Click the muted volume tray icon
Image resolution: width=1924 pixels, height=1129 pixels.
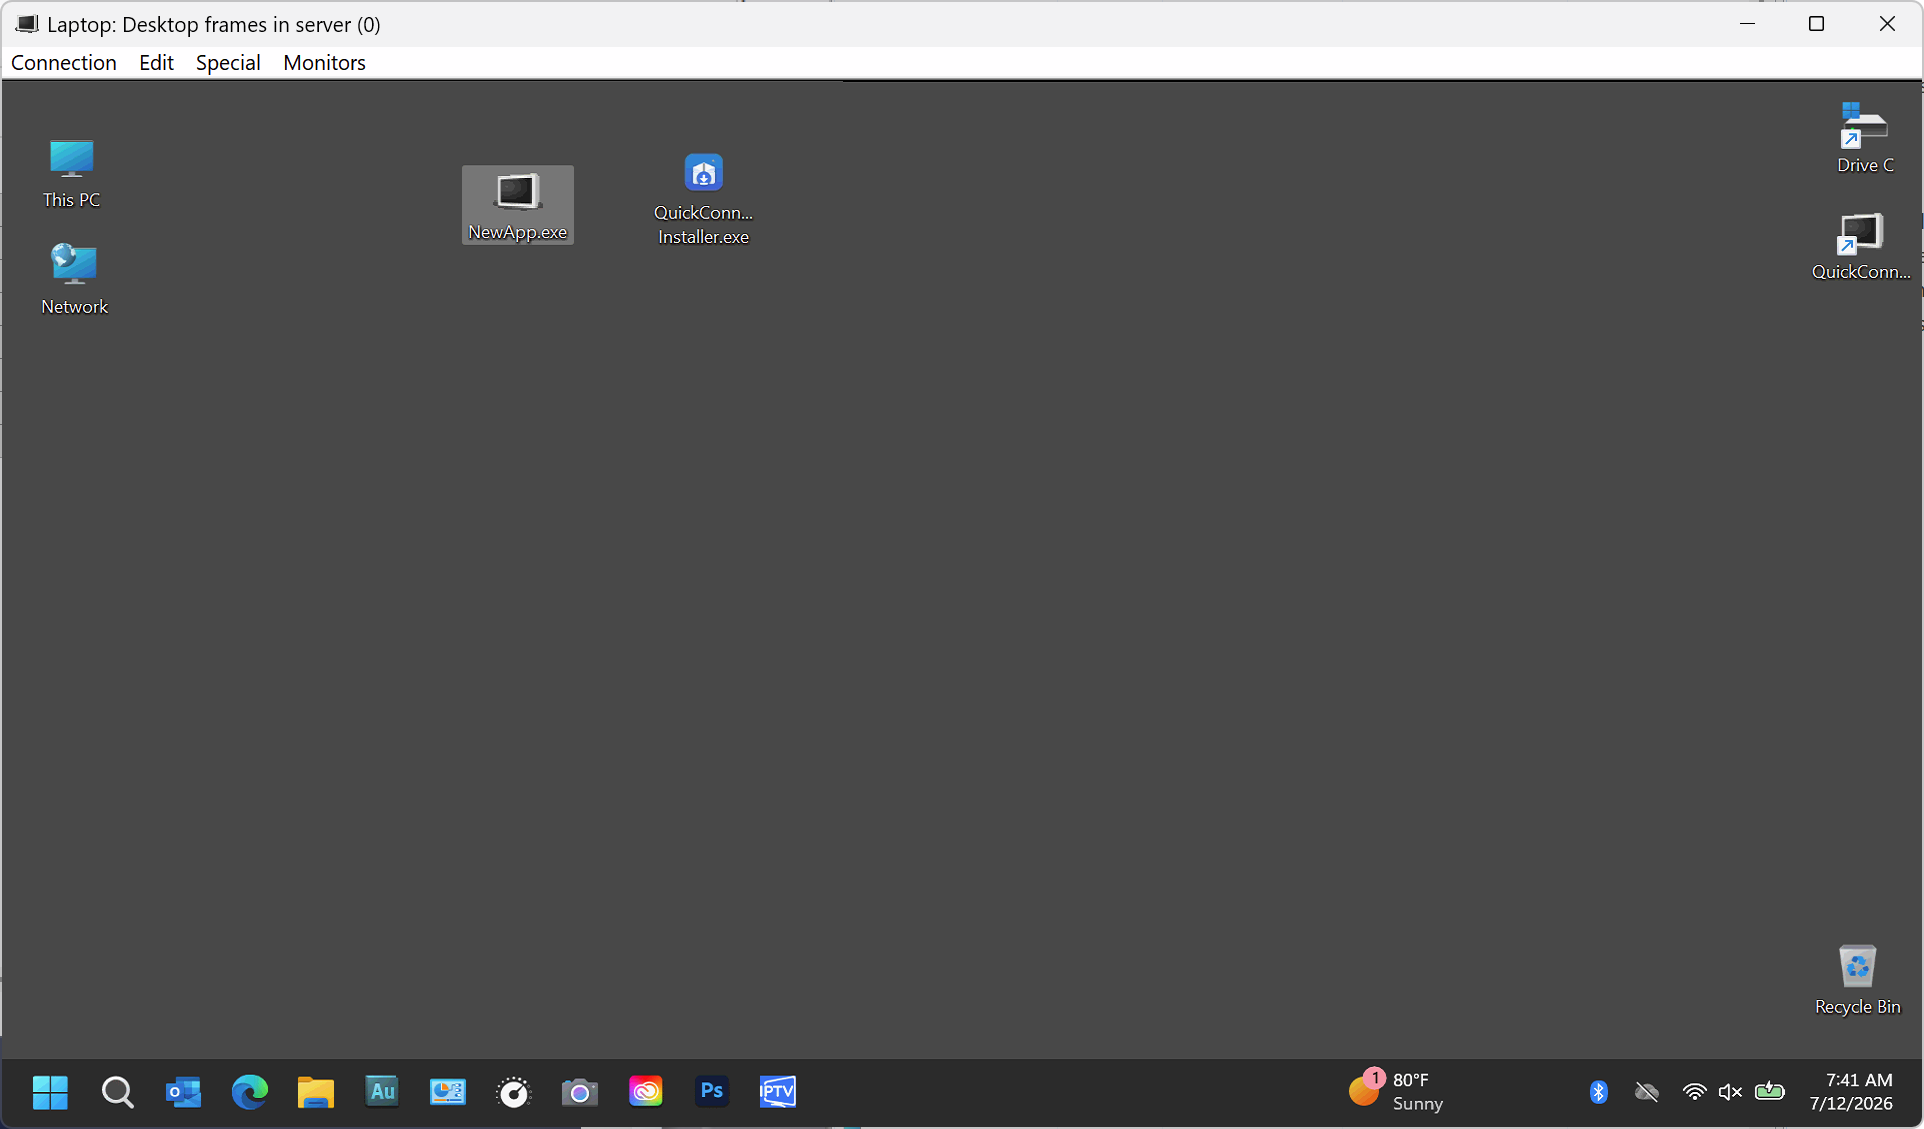[1730, 1092]
